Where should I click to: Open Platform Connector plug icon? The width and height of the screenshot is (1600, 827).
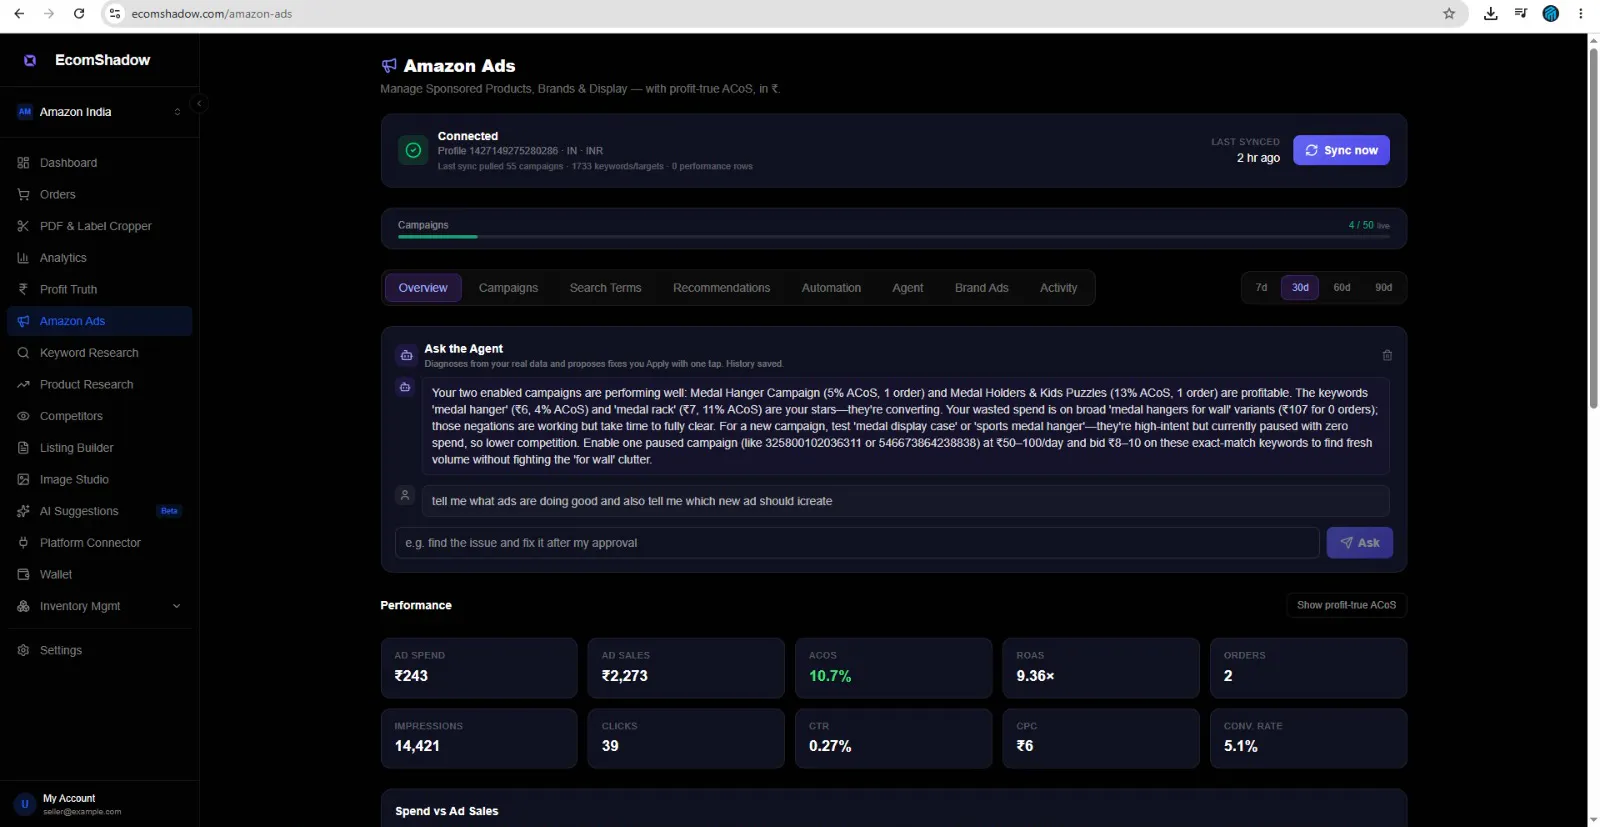point(23,543)
